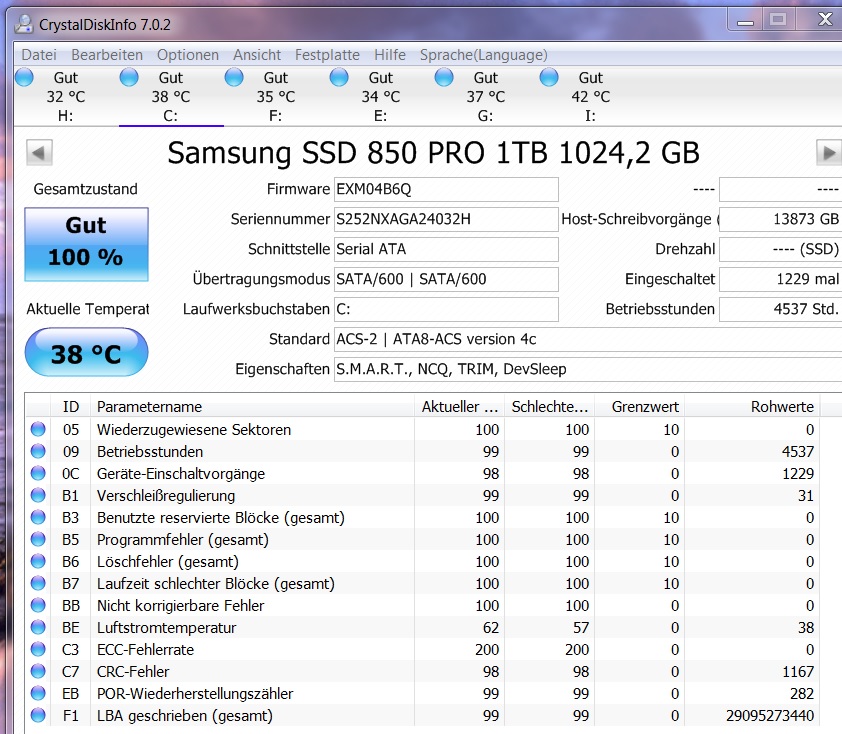Click the Rohwerte column header

click(x=752, y=407)
